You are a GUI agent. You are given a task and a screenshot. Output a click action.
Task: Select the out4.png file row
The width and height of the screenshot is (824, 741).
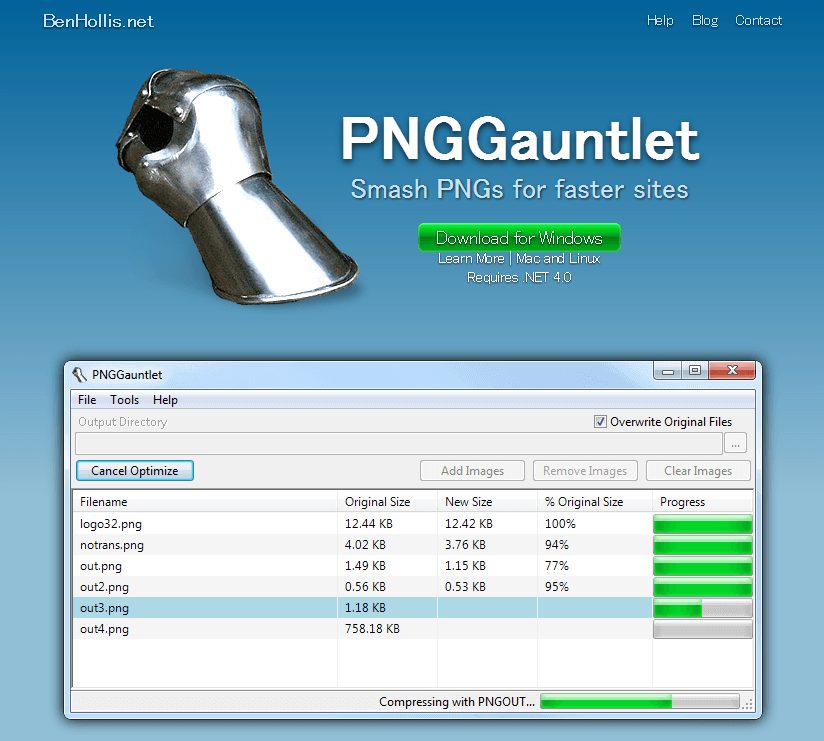(x=413, y=629)
